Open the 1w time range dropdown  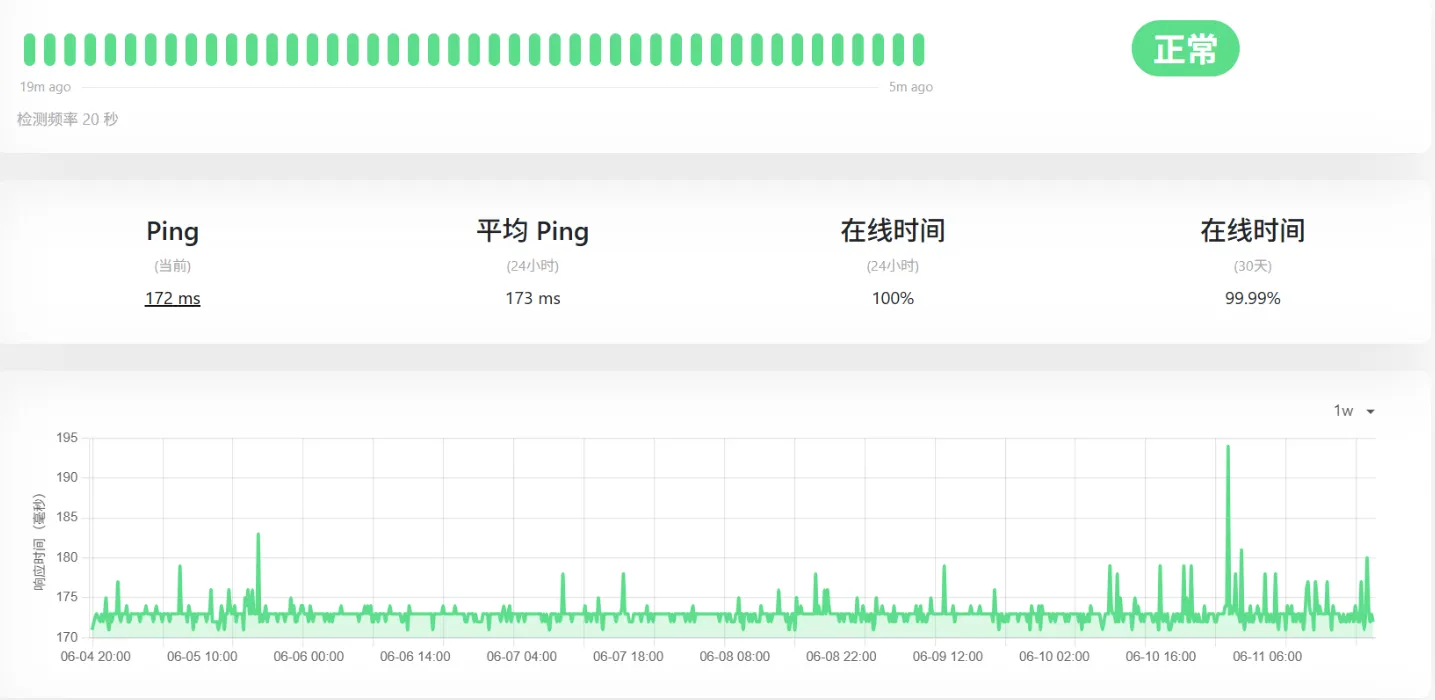coord(1354,411)
